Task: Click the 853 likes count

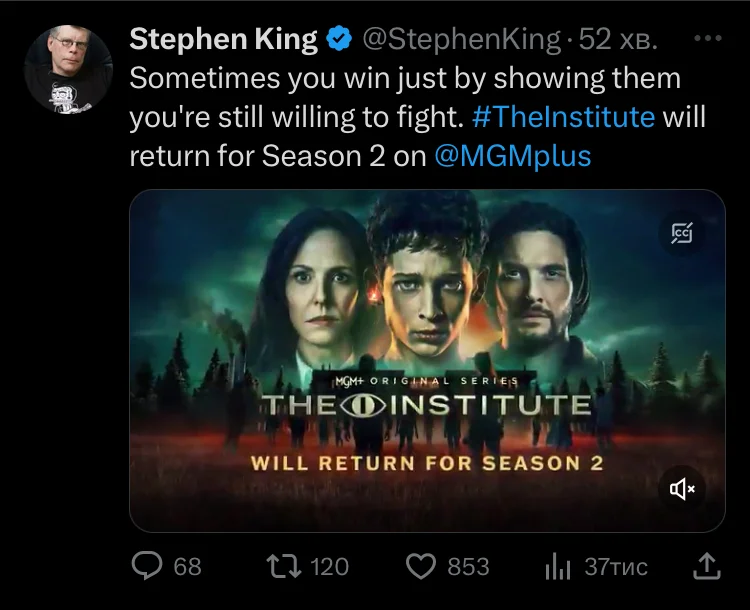Action: (468, 566)
